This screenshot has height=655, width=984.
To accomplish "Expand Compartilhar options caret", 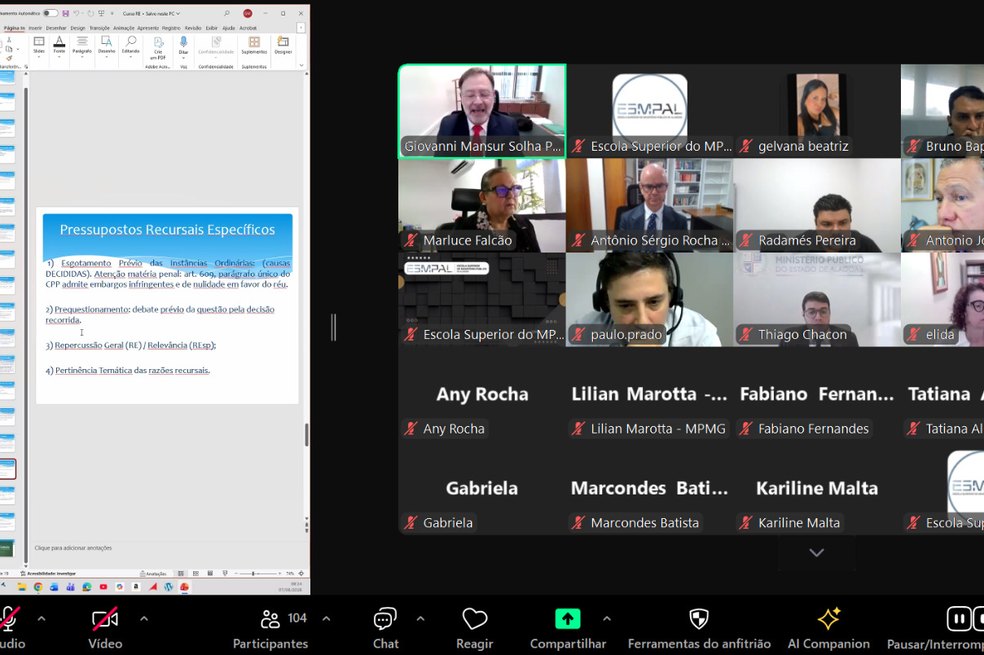I will click(x=607, y=619).
